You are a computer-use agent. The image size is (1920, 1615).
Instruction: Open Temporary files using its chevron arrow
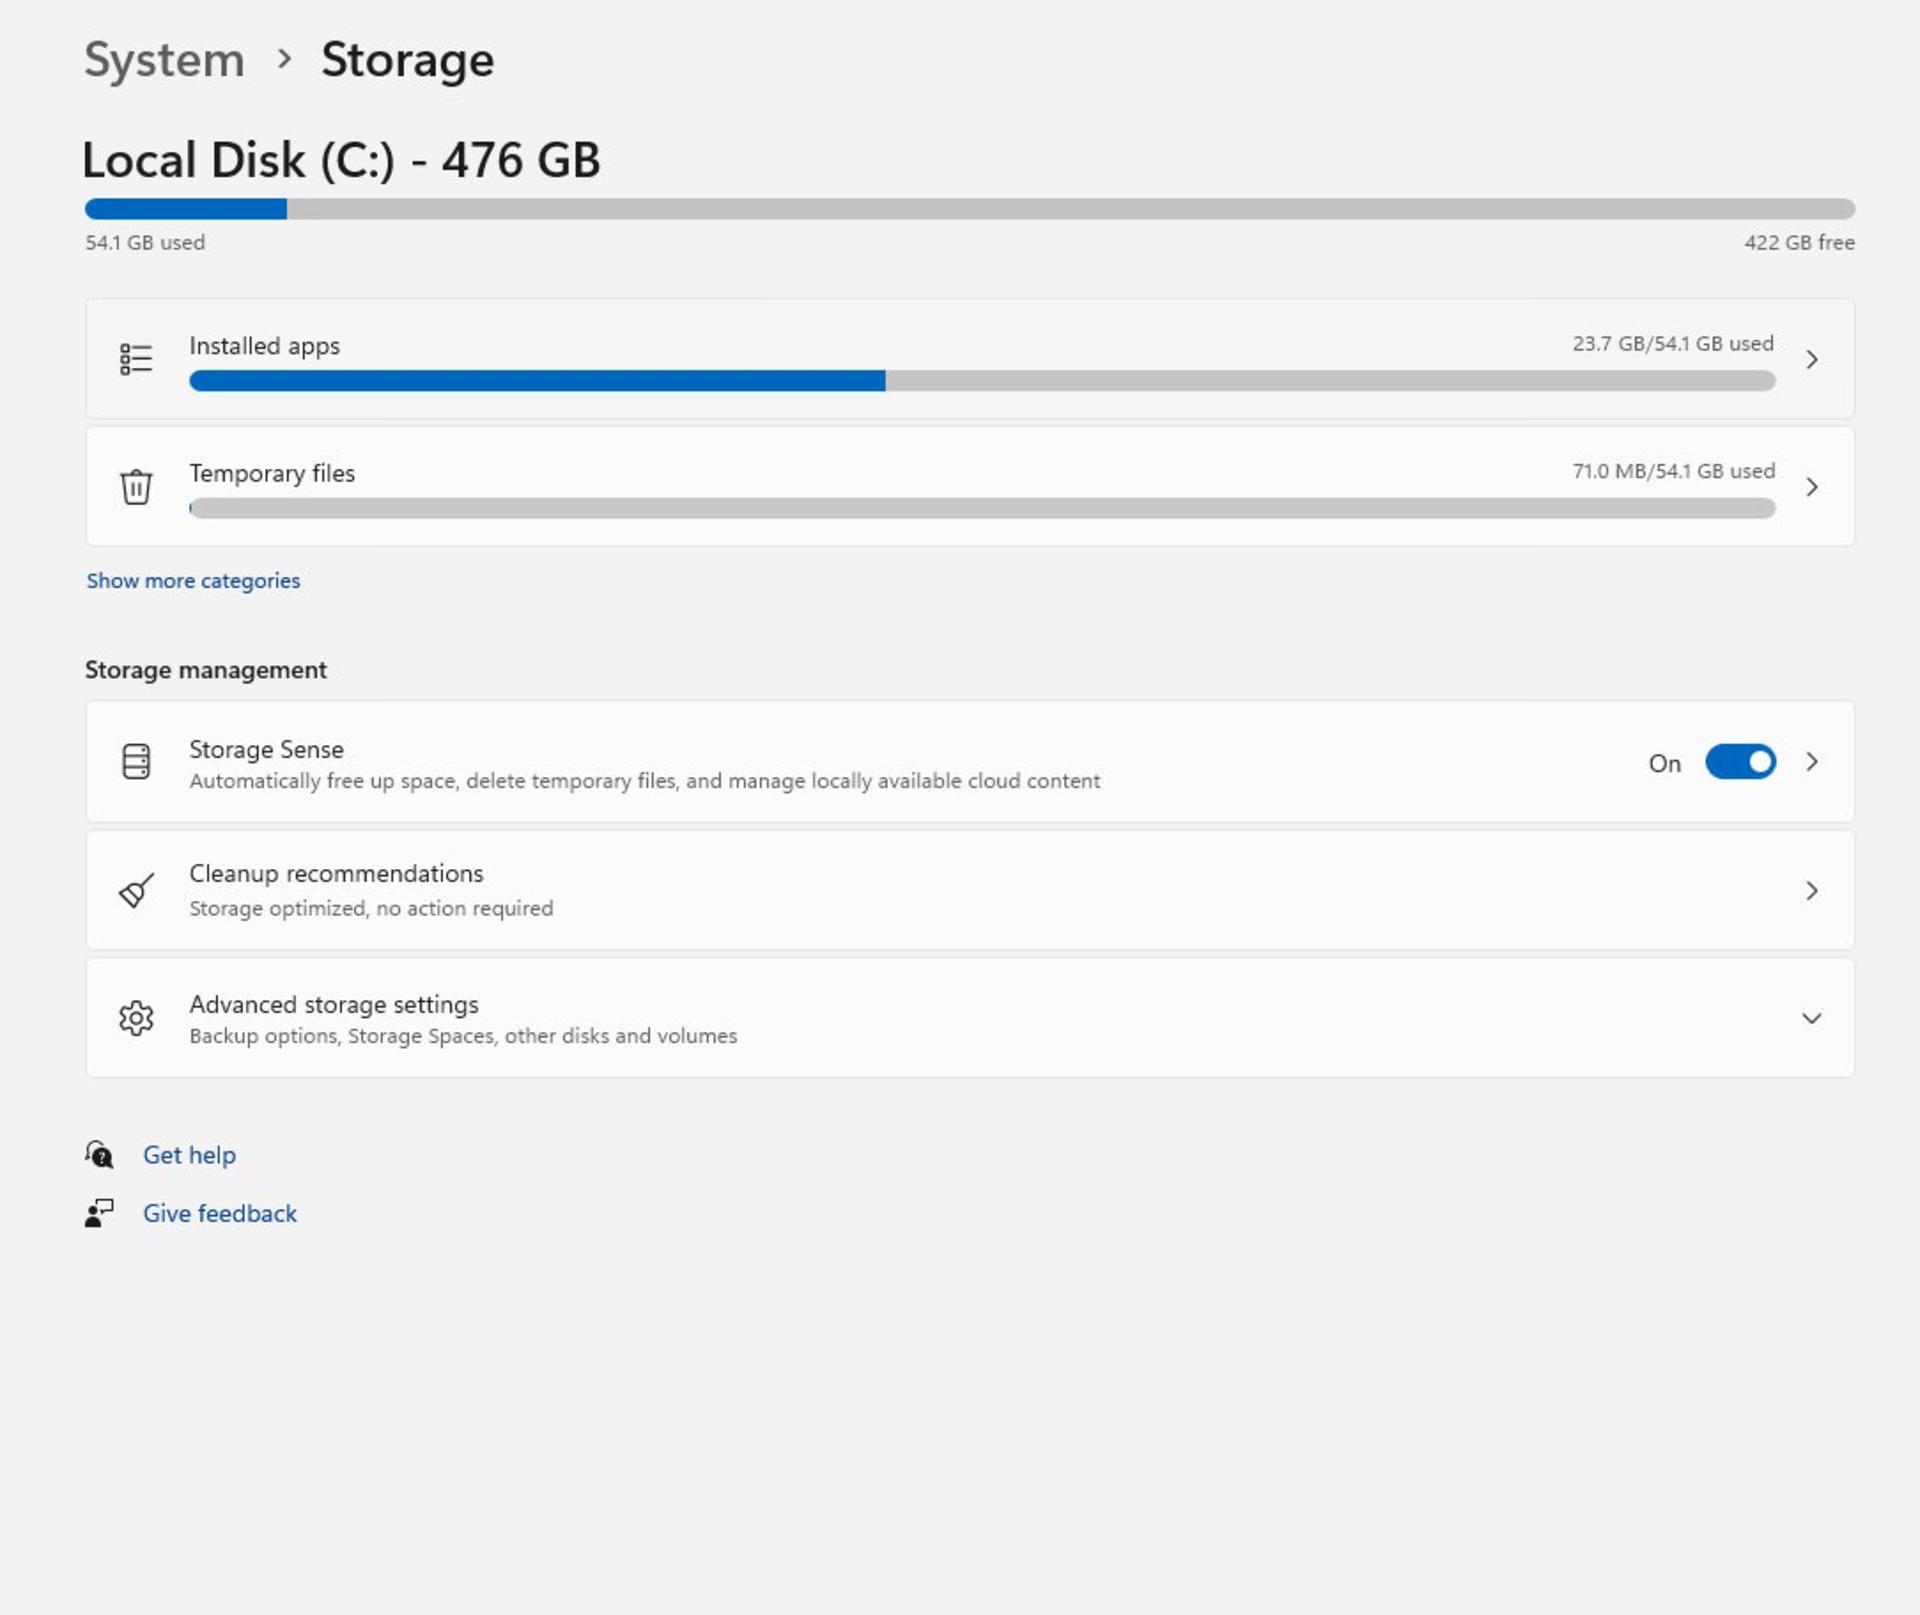tap(1812, 487)
